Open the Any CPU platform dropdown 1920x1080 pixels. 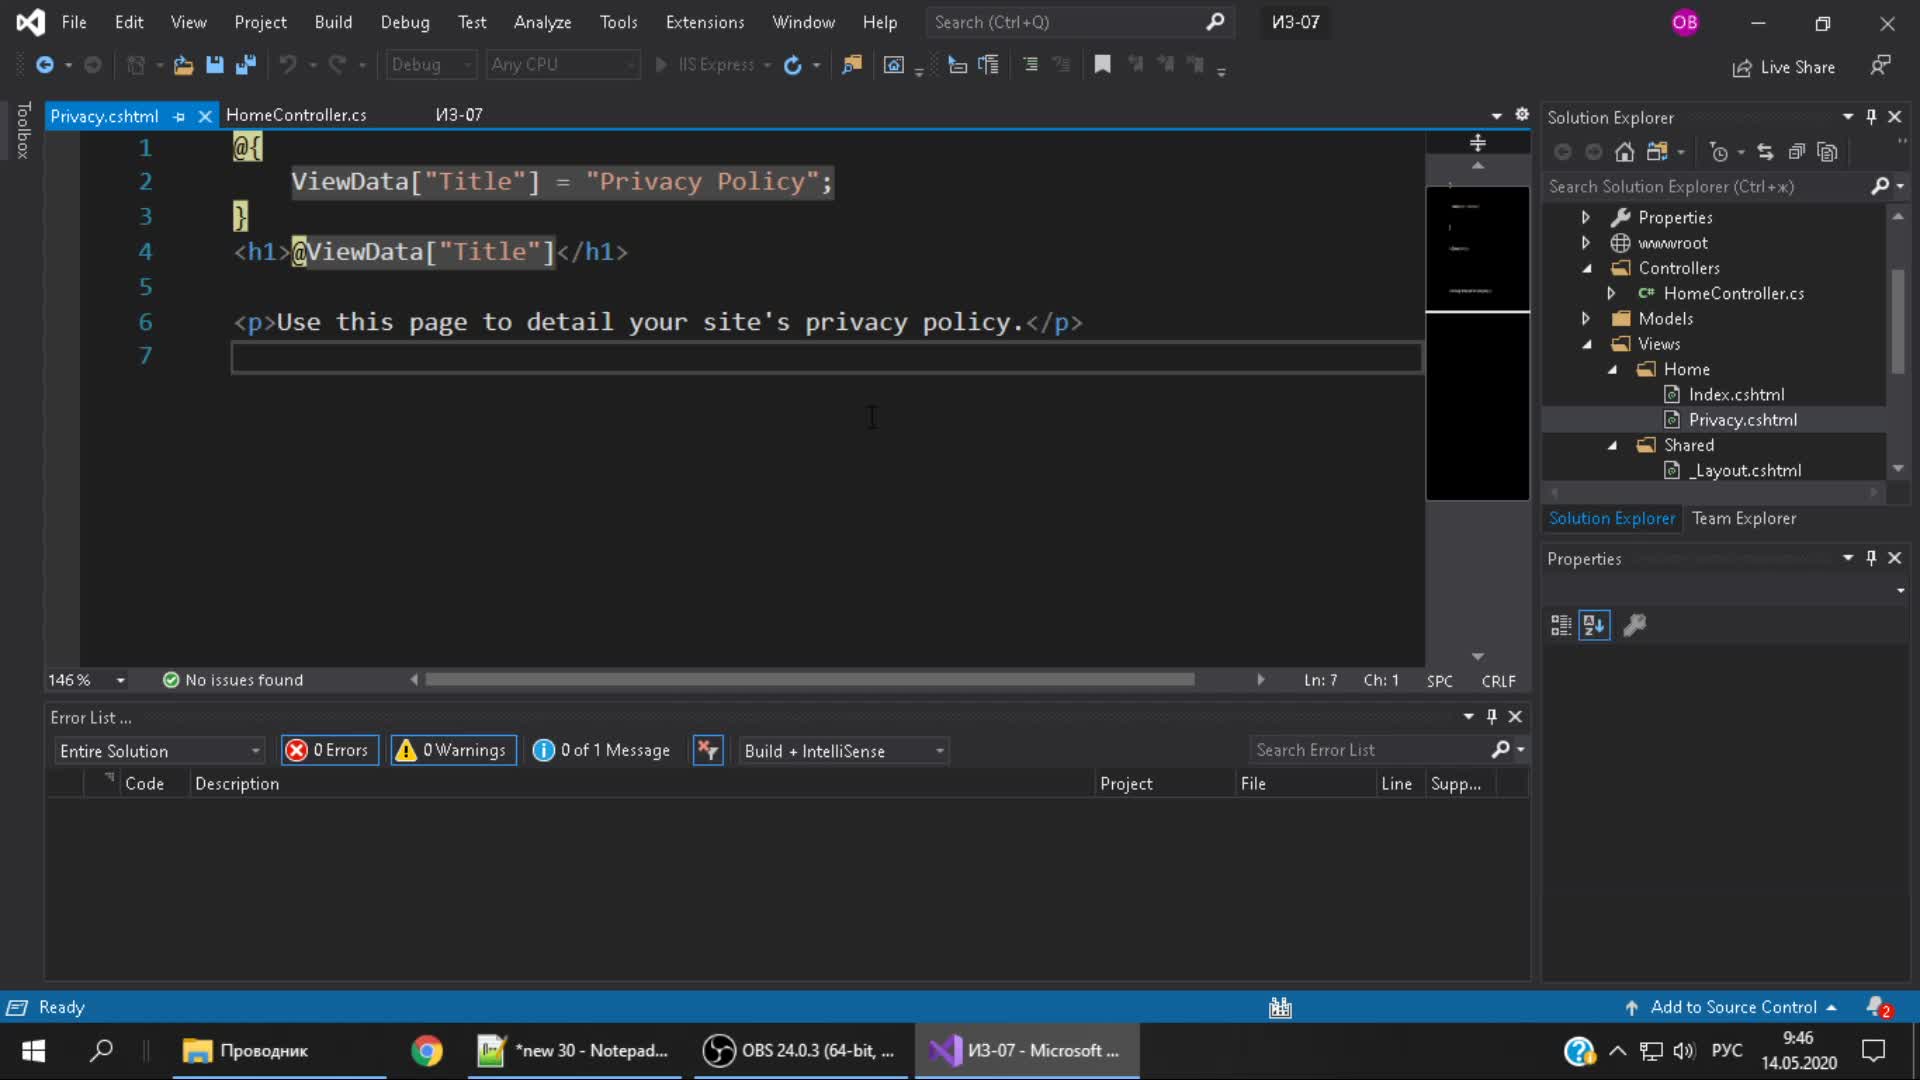[562, 65]
